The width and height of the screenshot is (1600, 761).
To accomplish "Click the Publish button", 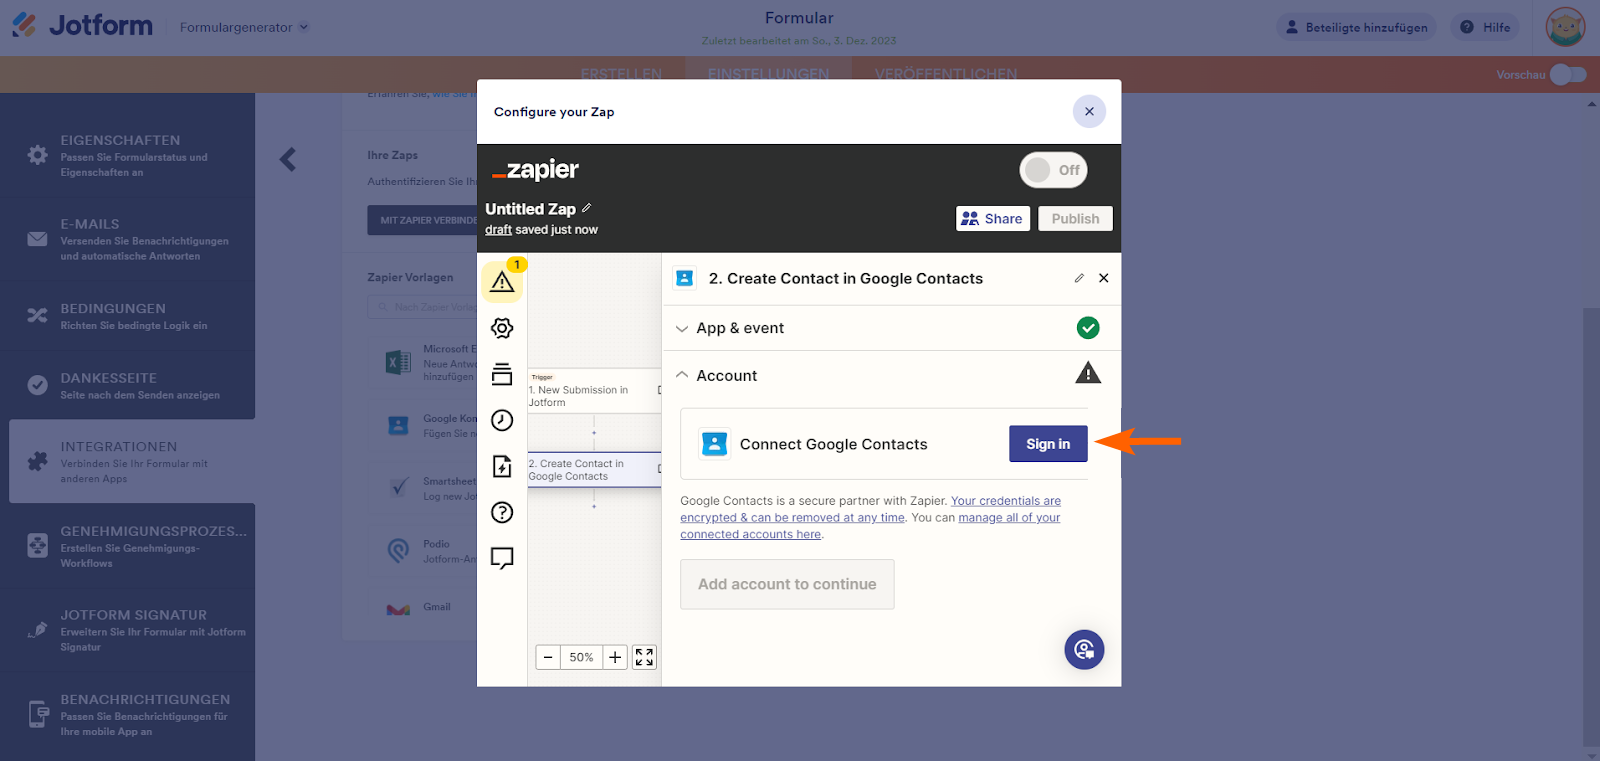I will pyautogui.click(x=1075, y=218).
